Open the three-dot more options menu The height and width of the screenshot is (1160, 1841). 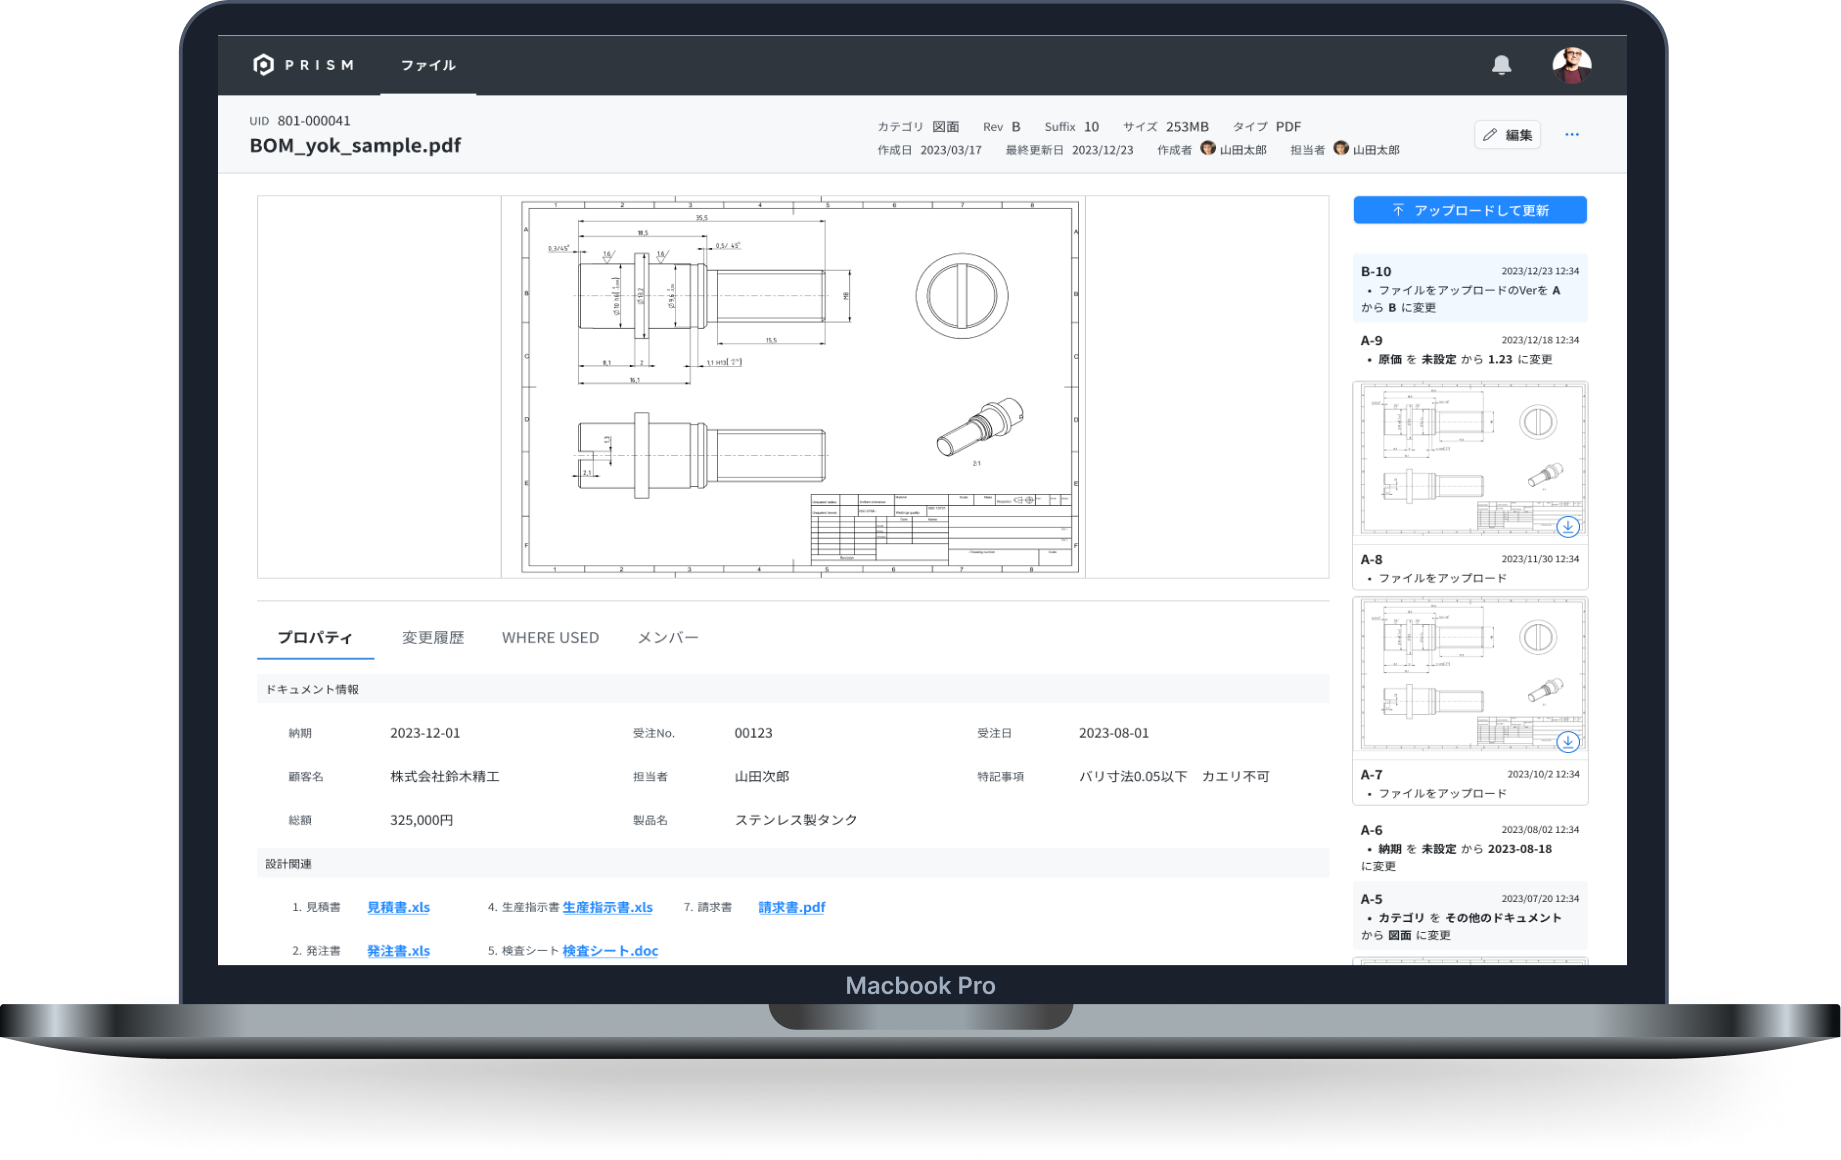(1571, 135)
